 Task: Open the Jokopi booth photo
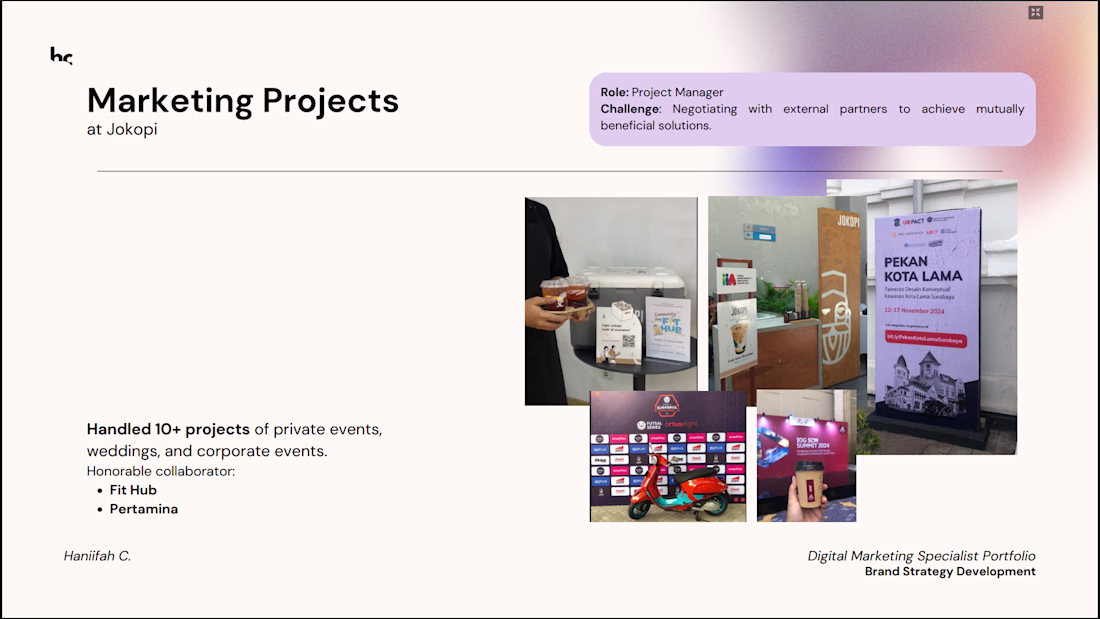coord(787,293)
